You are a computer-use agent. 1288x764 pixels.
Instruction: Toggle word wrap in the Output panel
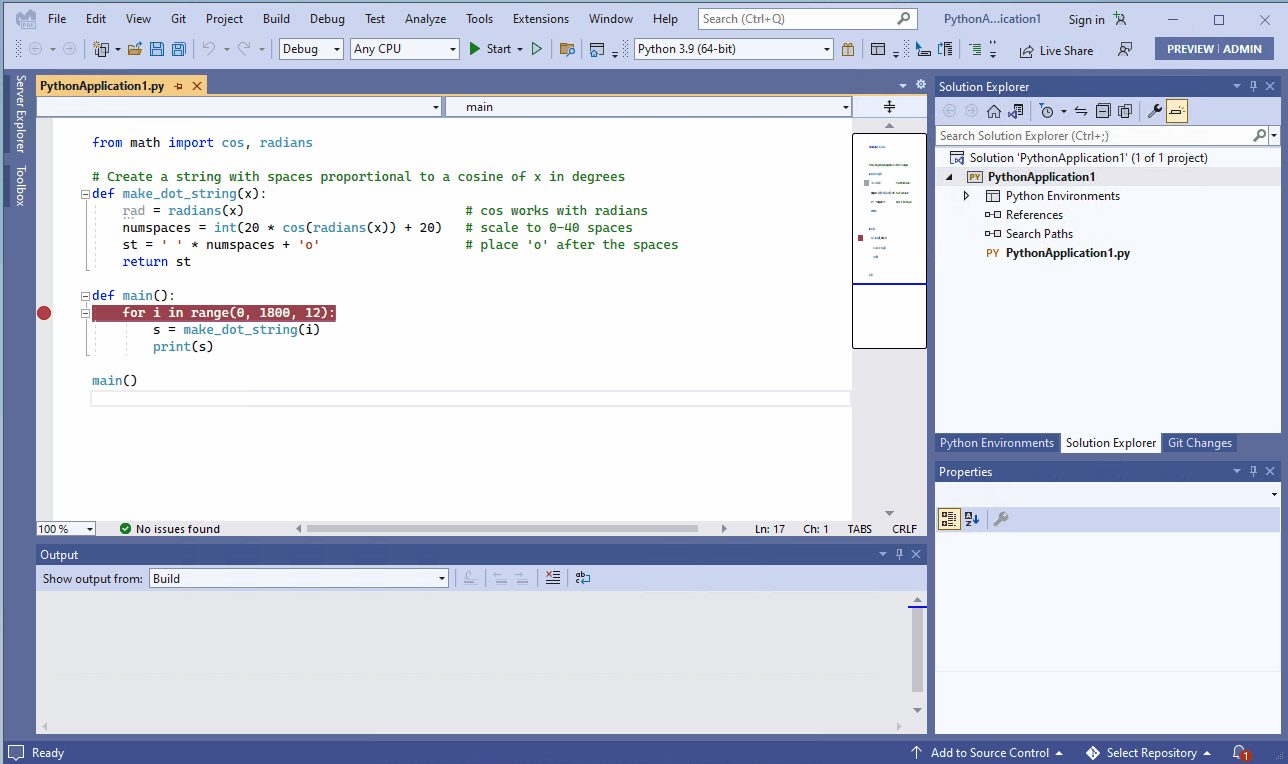tap(583, 577)
